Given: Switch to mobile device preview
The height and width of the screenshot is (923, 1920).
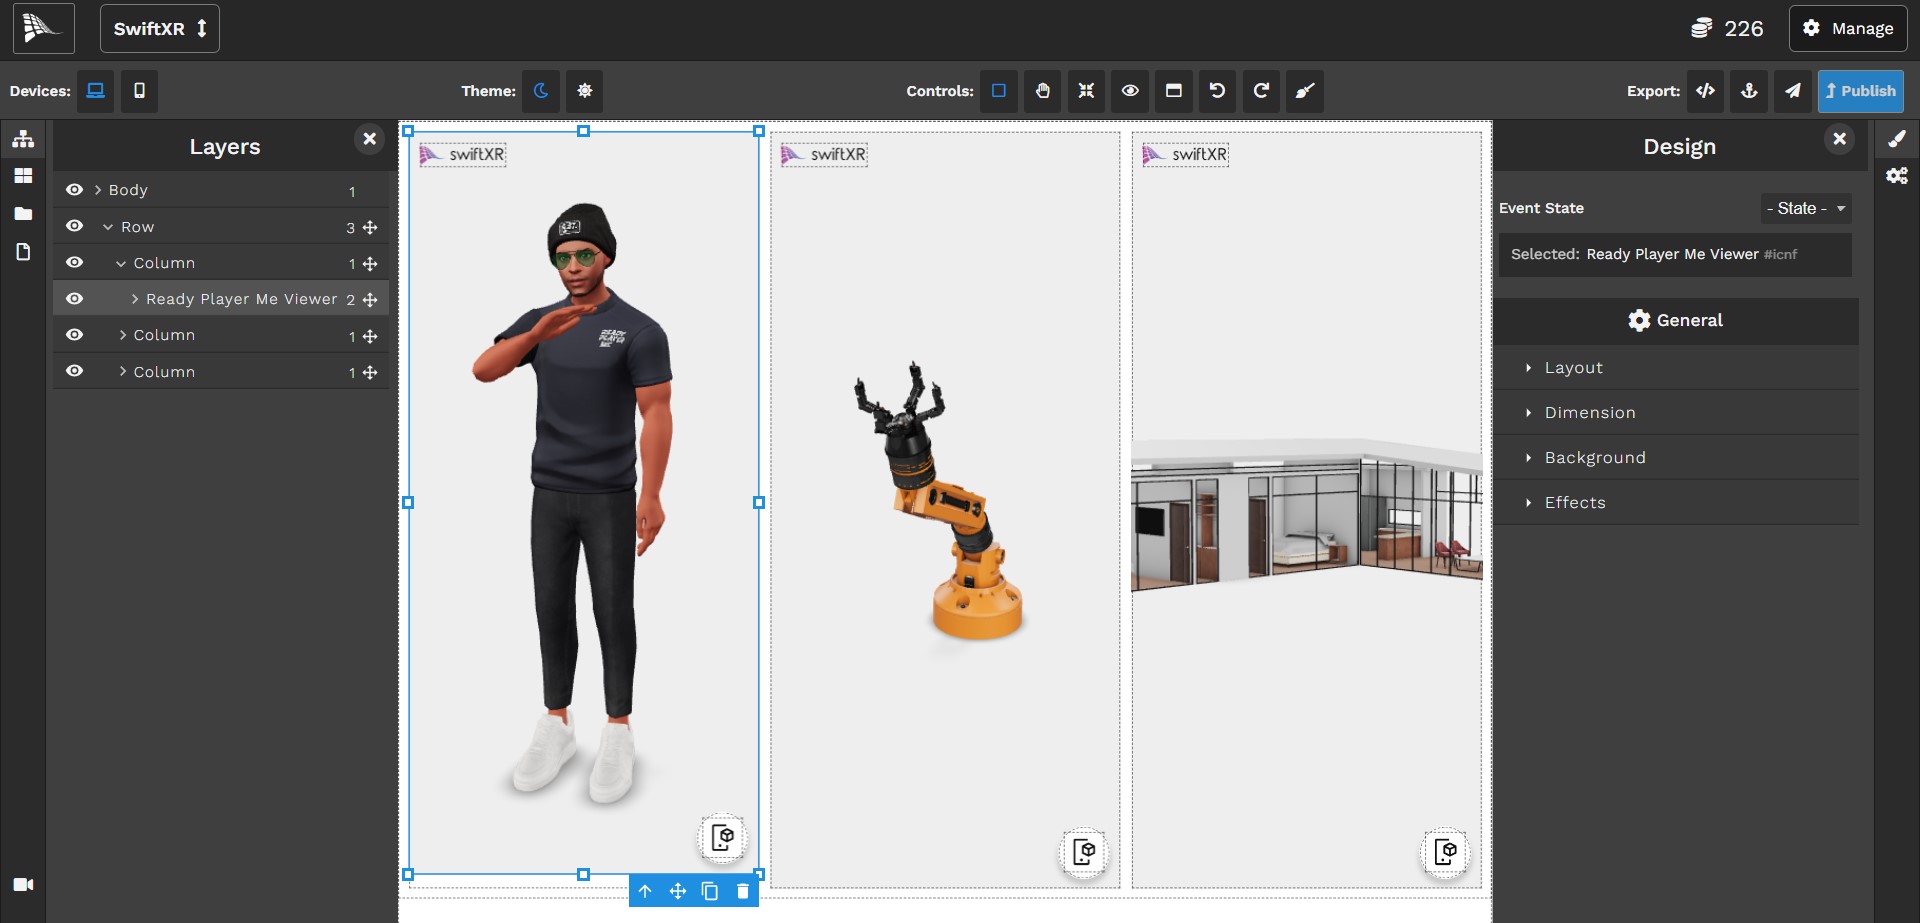Looking at the screenshot, I should pos(139,91).
